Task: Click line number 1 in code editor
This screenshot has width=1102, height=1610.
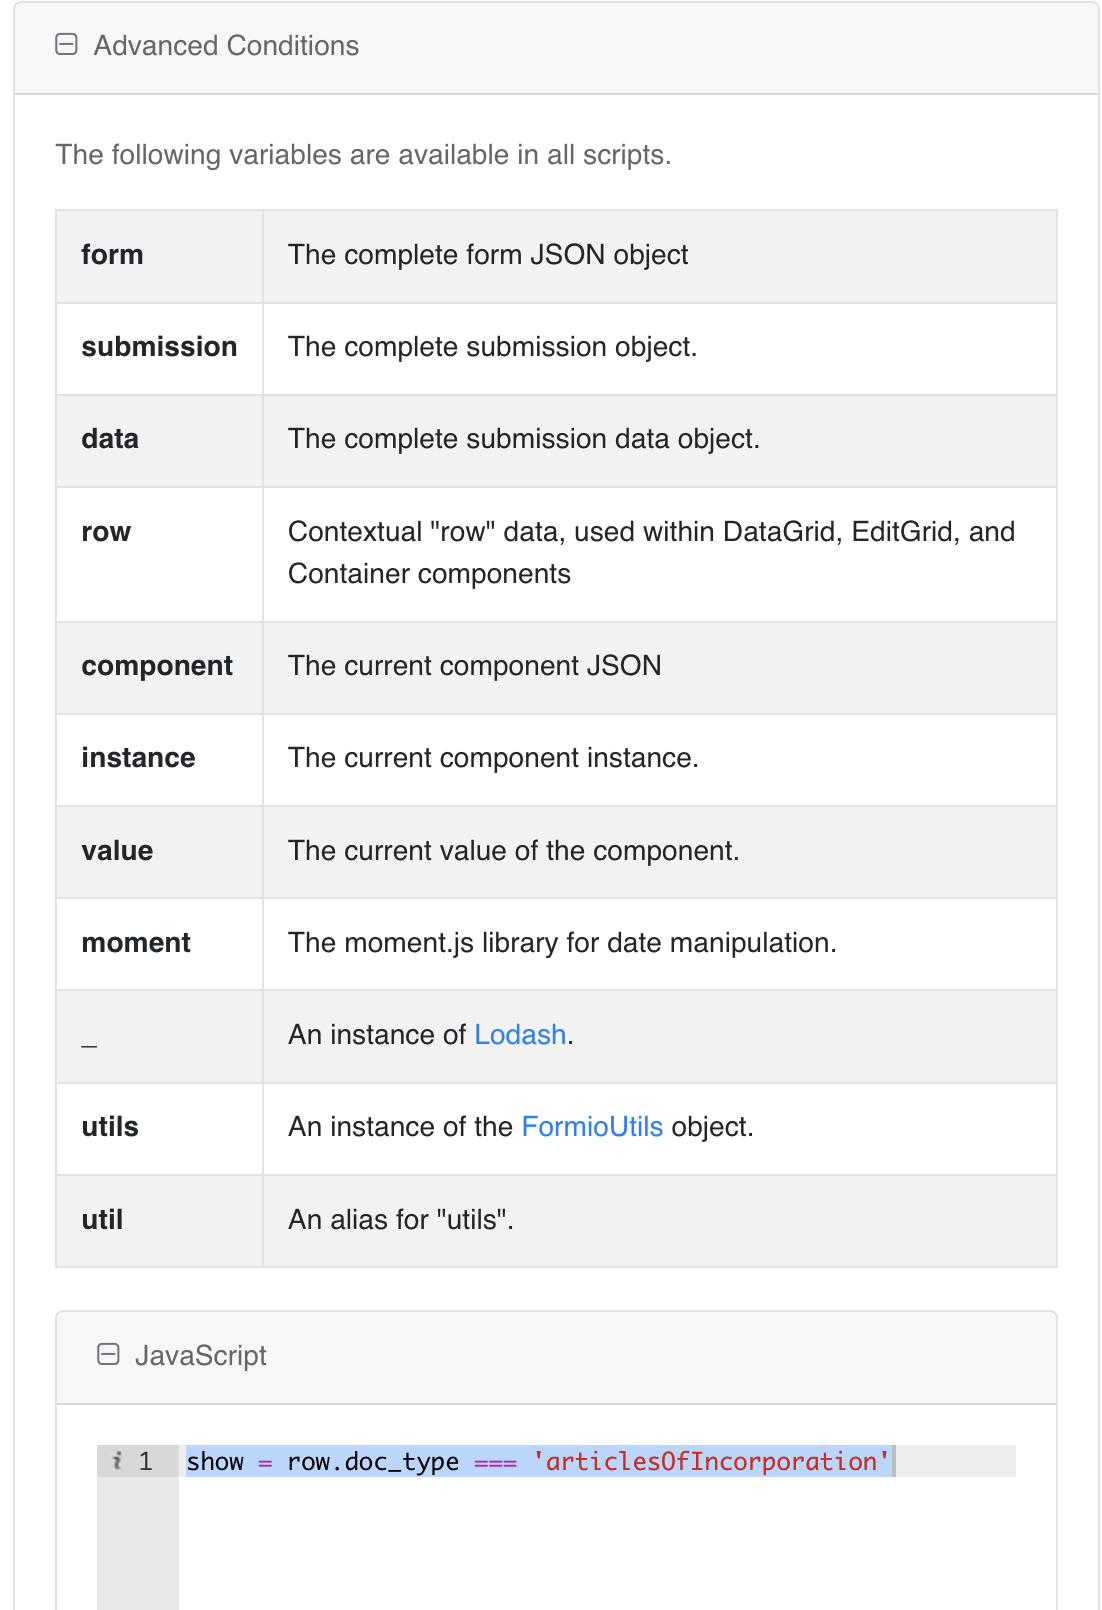Action: 146,1461
